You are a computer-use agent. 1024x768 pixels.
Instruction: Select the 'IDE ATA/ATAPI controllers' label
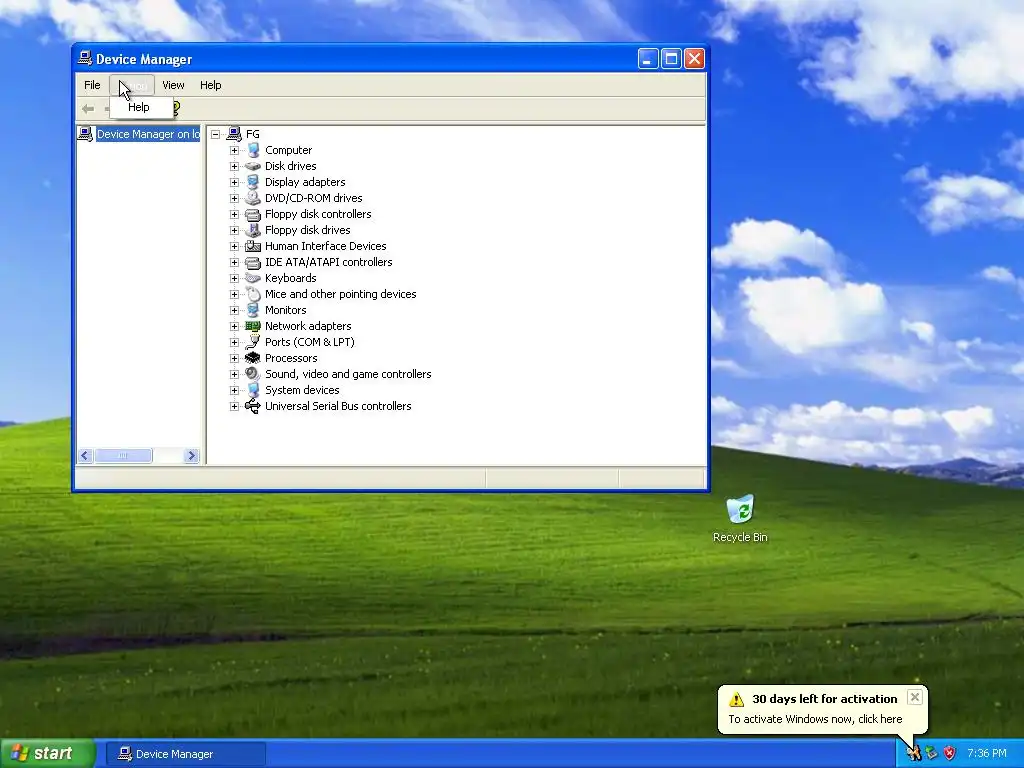328,262
